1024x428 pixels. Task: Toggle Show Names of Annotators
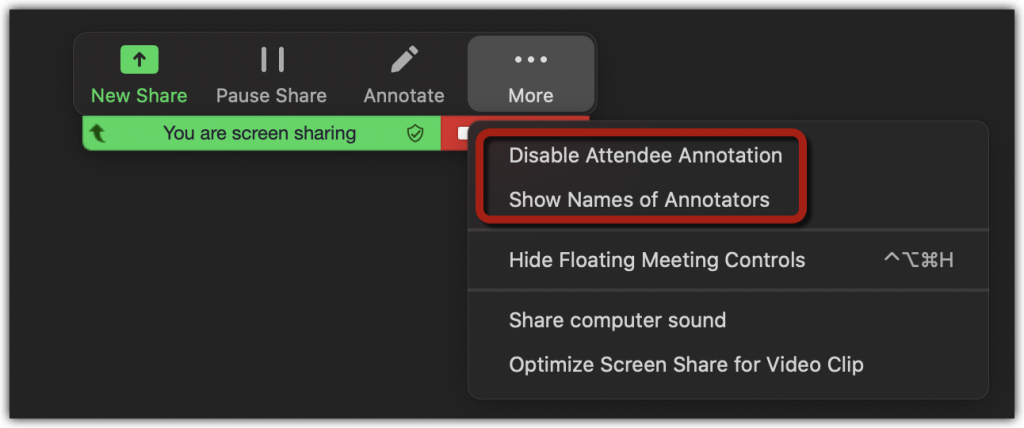tap(639, 199)
